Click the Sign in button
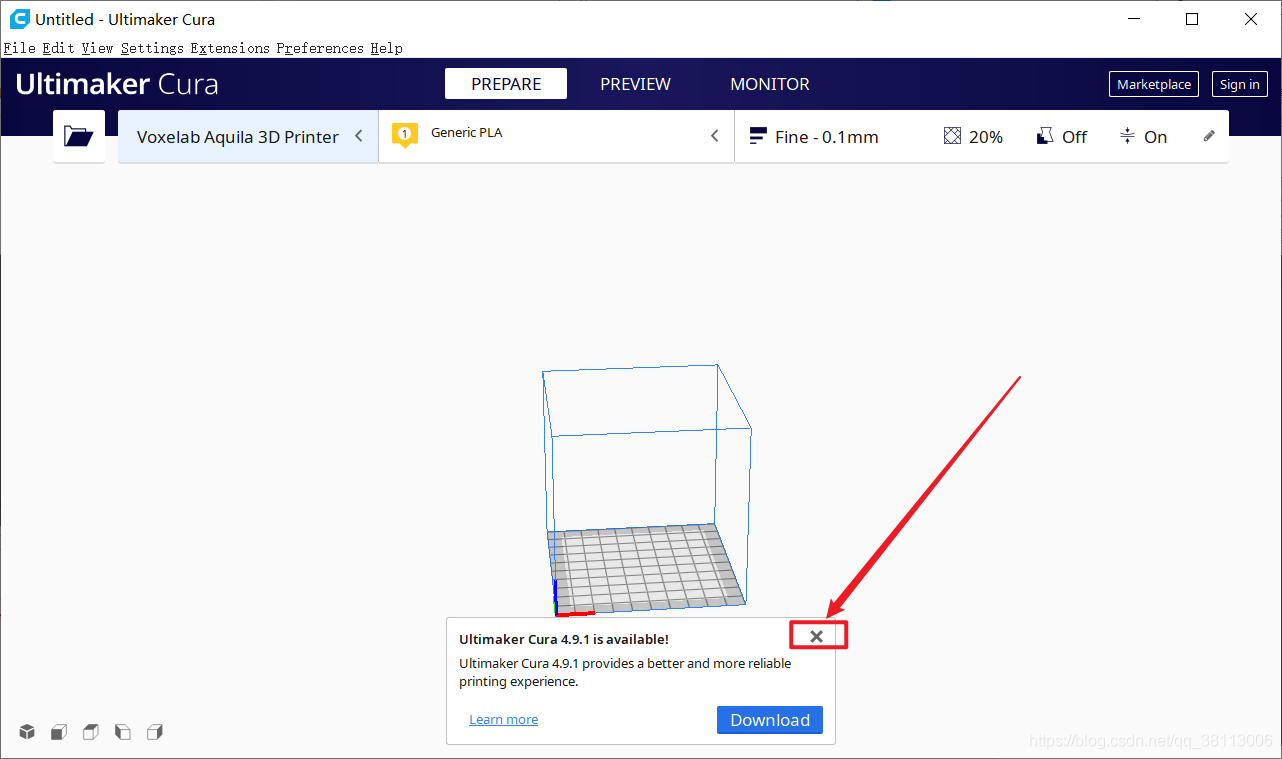This screenshot has width=1282, height=759. point(1240,84)
